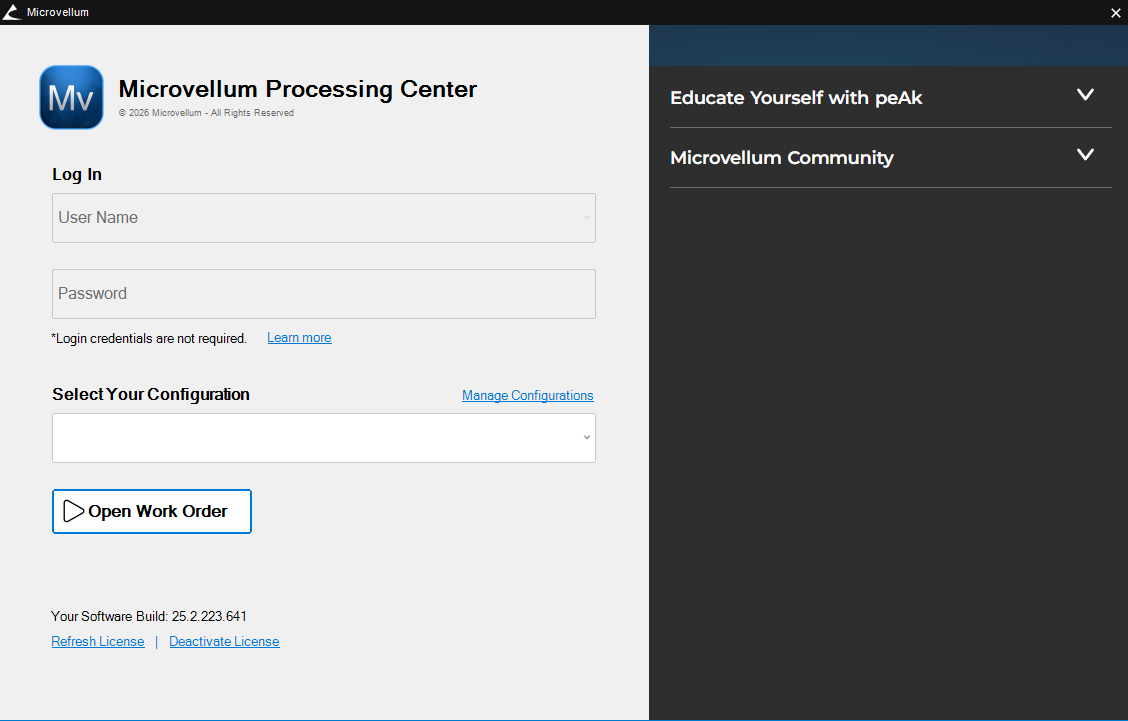Expand the Microvellum Community chevron
This screenshot has height=721, width=1128.
pyautogui.click(x=1085, y=155)
